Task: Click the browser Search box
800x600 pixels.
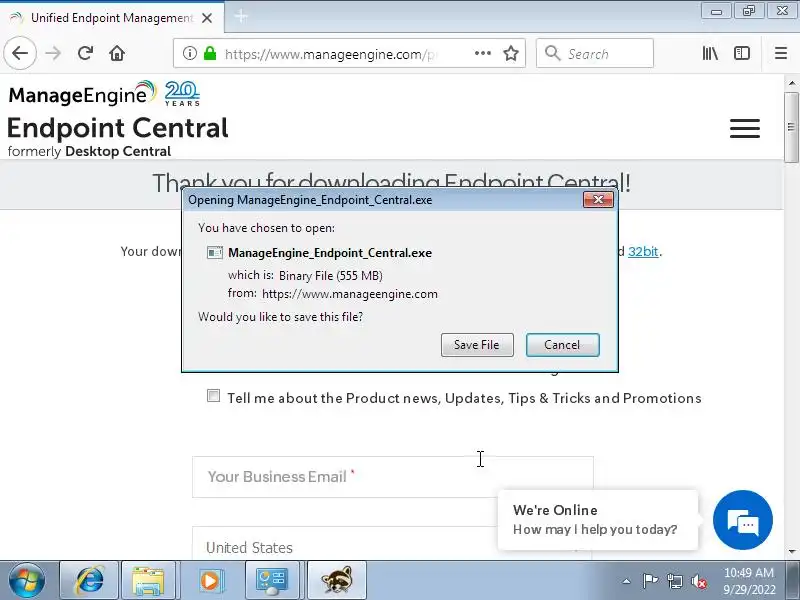Action: coord(594,53)
